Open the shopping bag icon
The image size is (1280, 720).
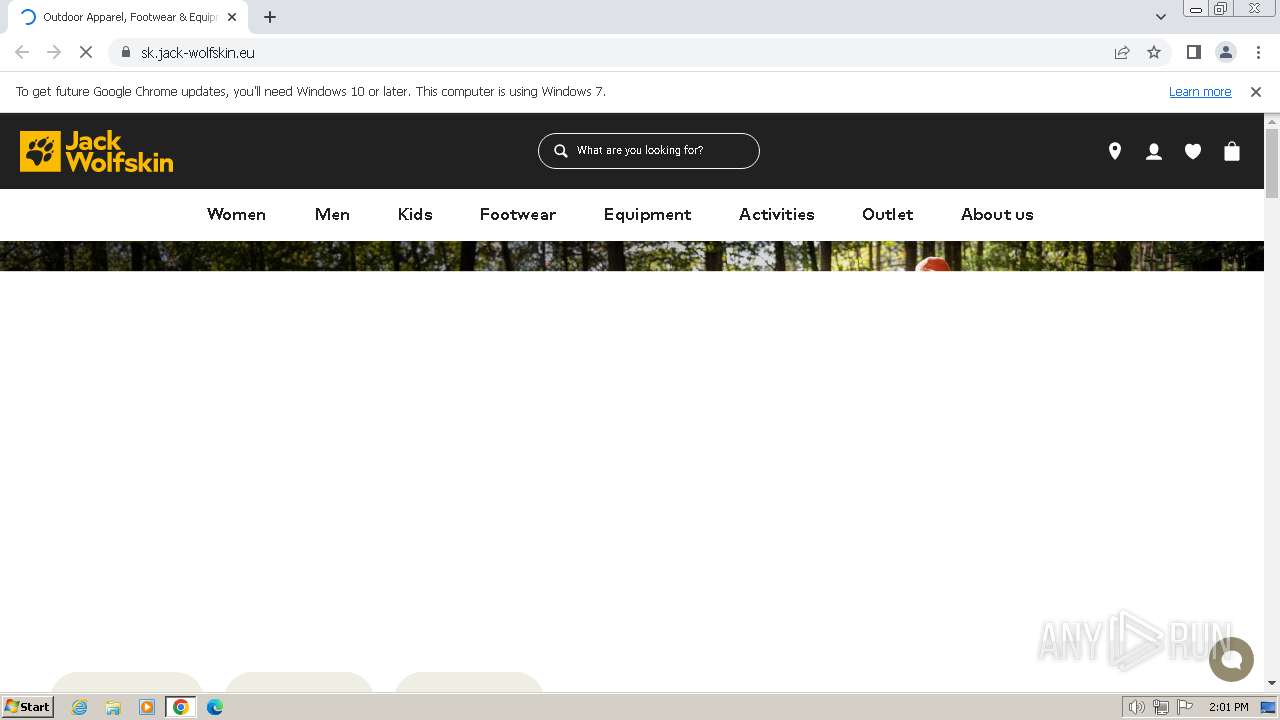coord(1232,151)
